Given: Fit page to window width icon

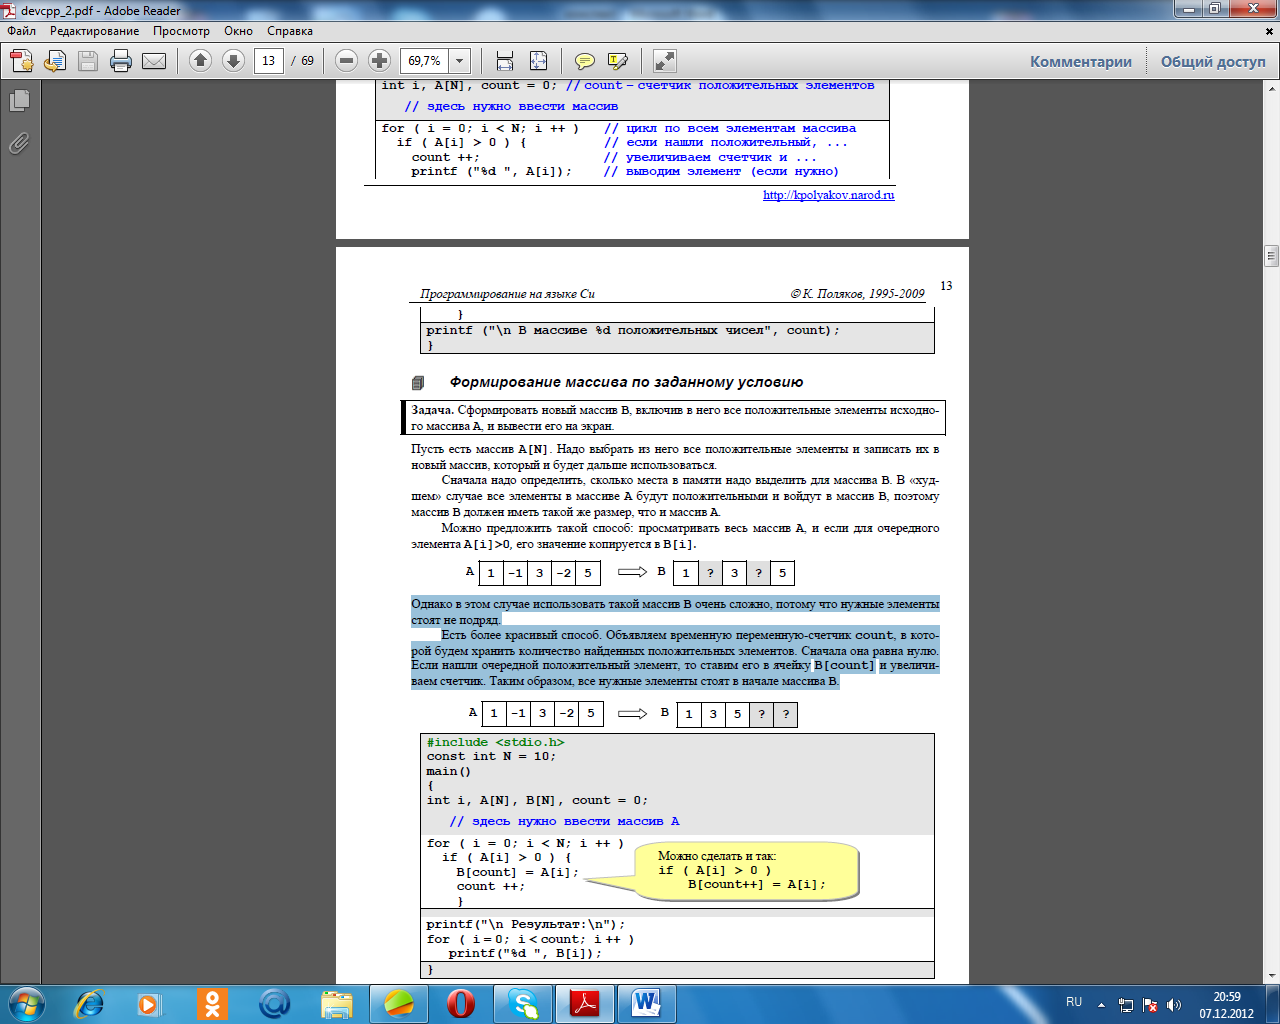Looking at the screenshot, I should [505, 61].
